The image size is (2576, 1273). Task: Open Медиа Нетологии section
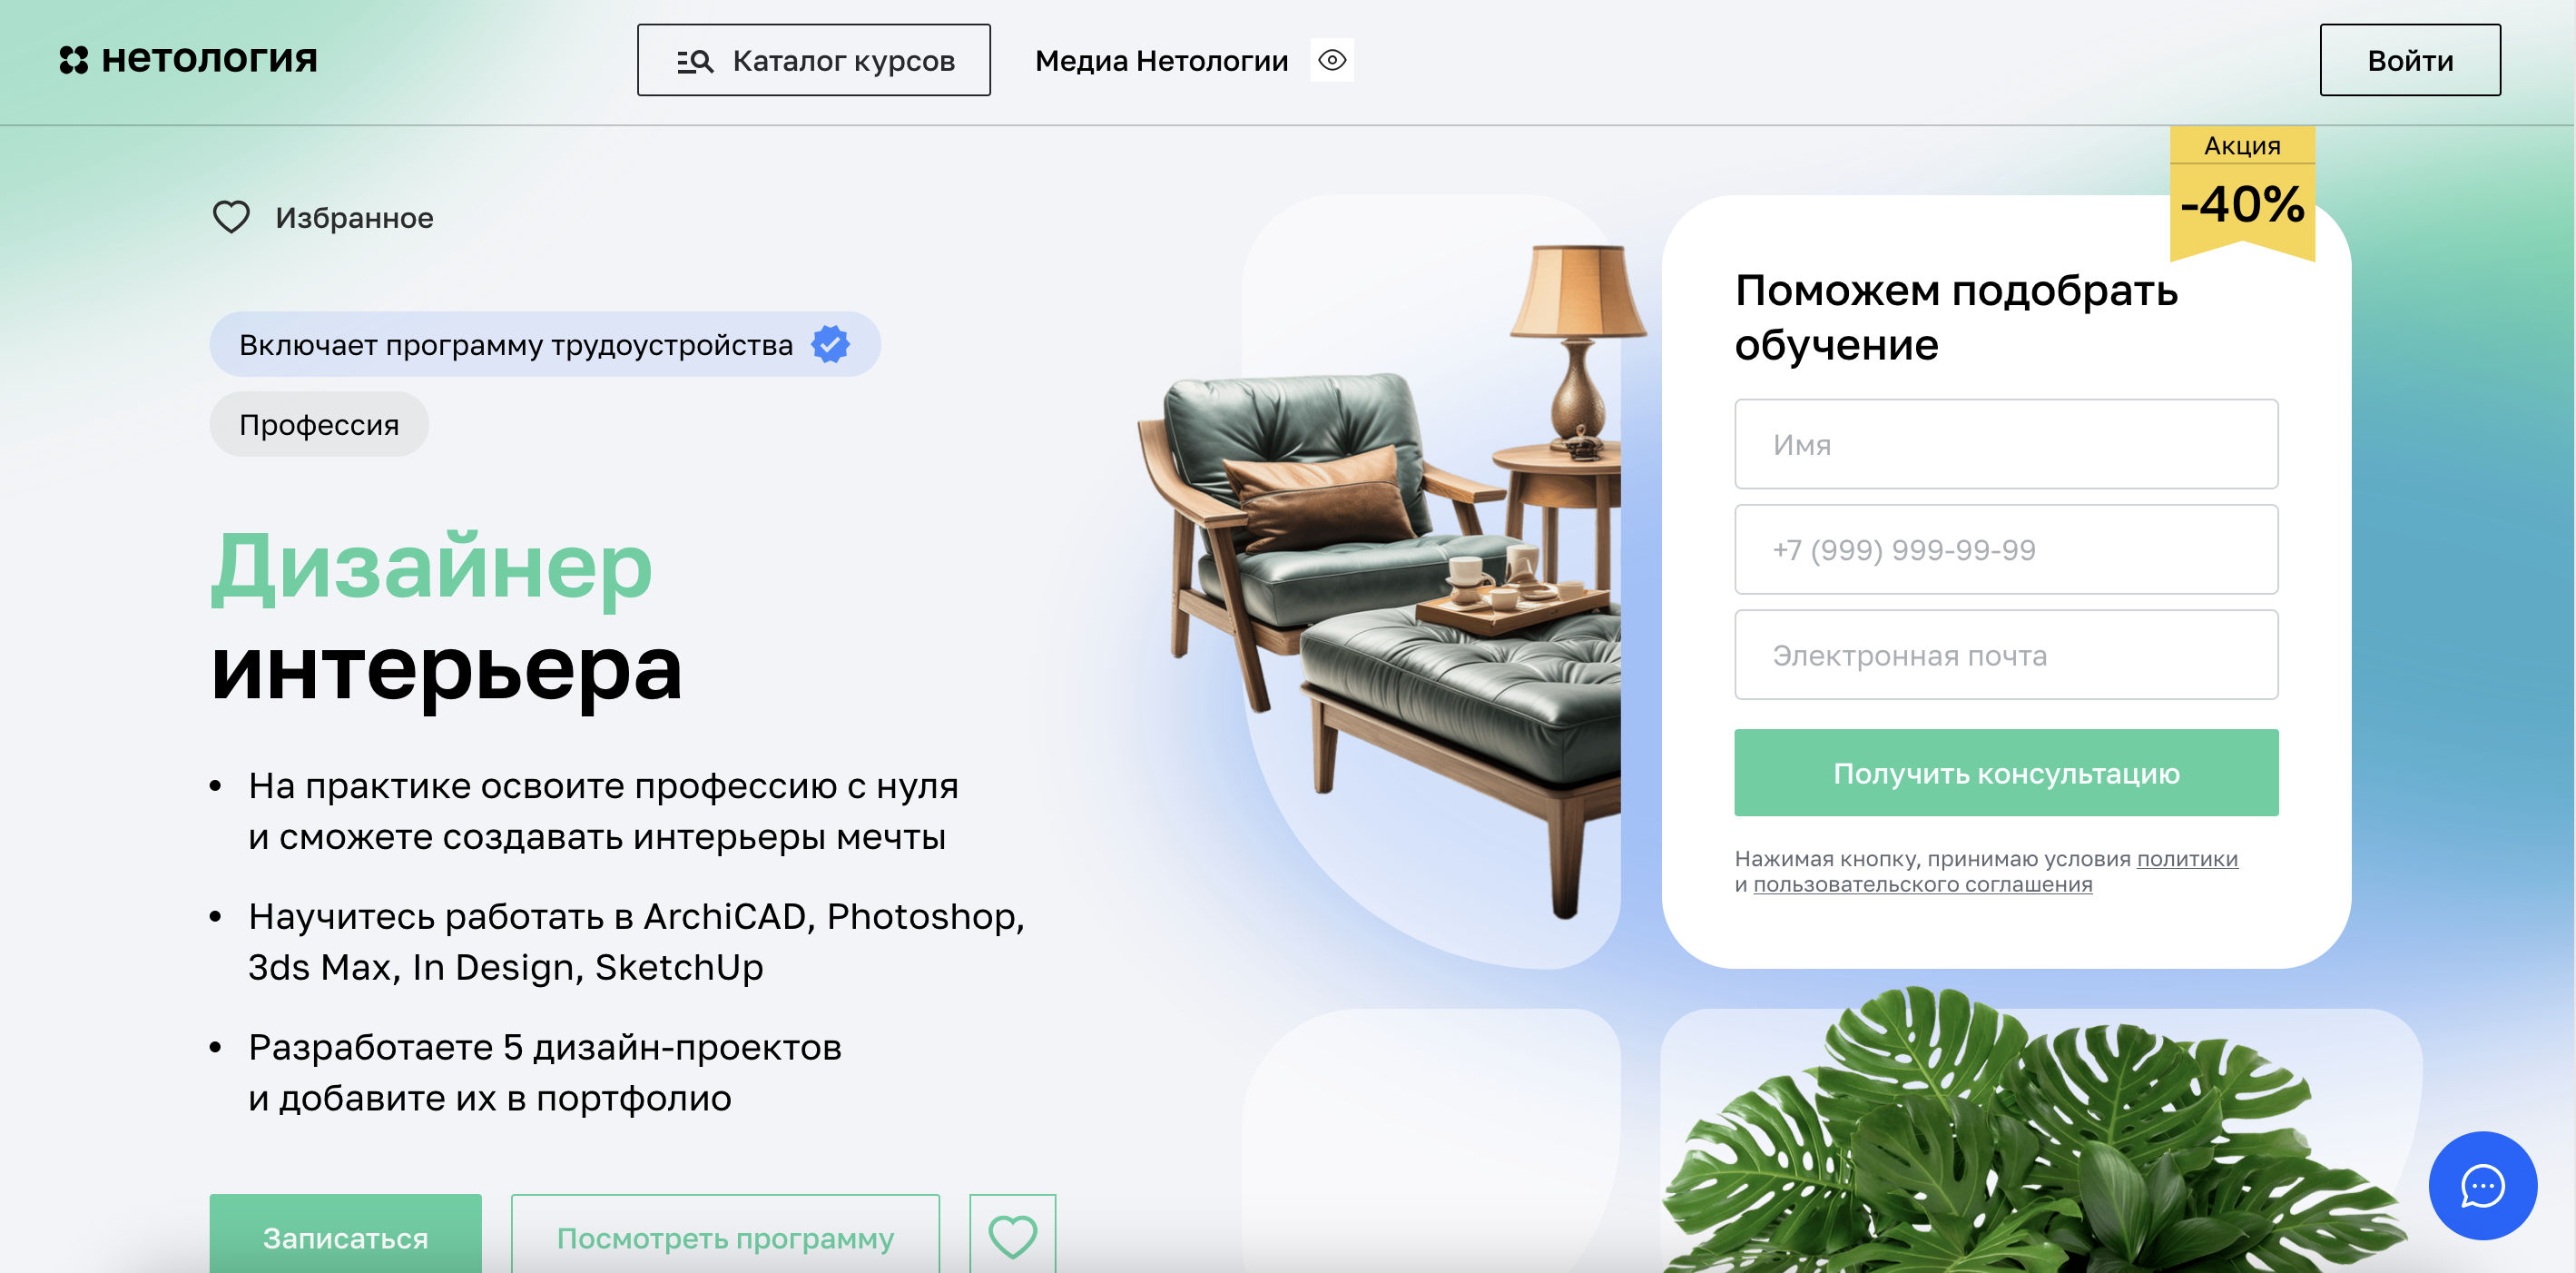pos(1161,61)
